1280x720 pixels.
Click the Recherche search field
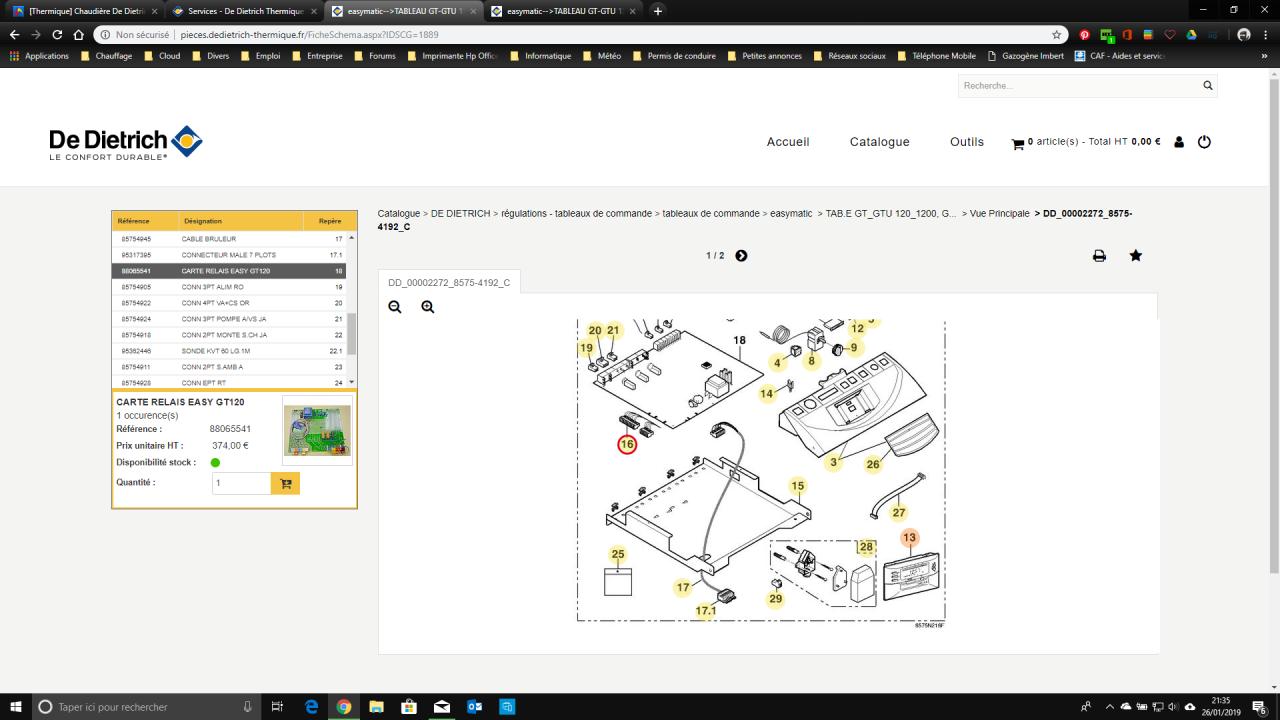pos(1080,86)
